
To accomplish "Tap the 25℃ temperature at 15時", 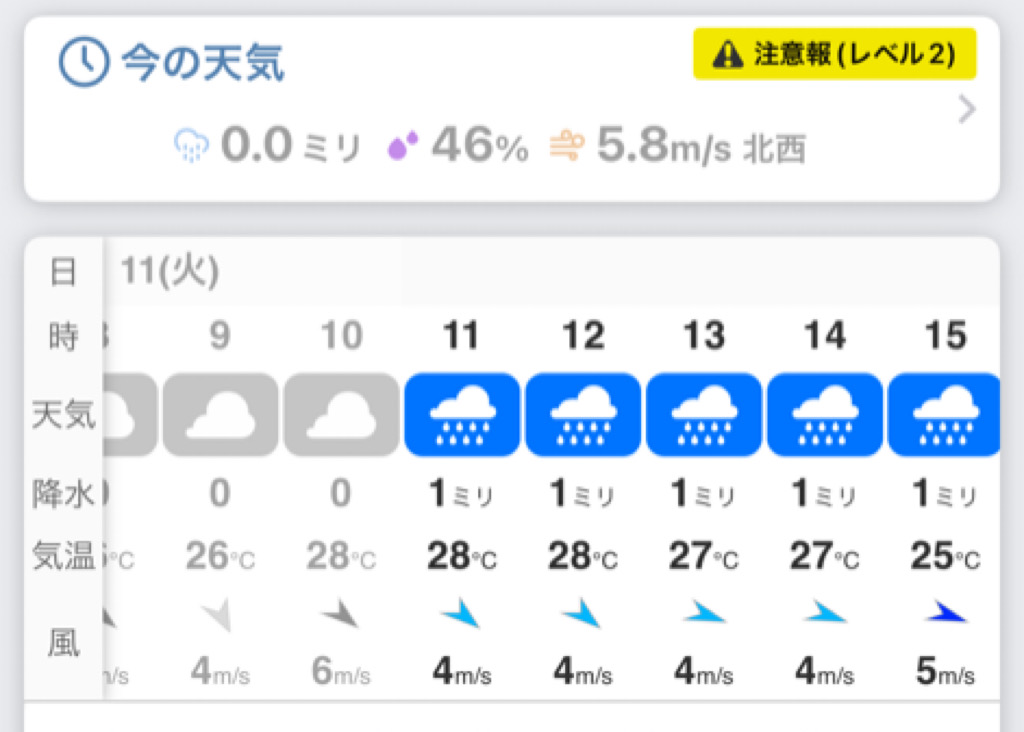I will 945,556.
